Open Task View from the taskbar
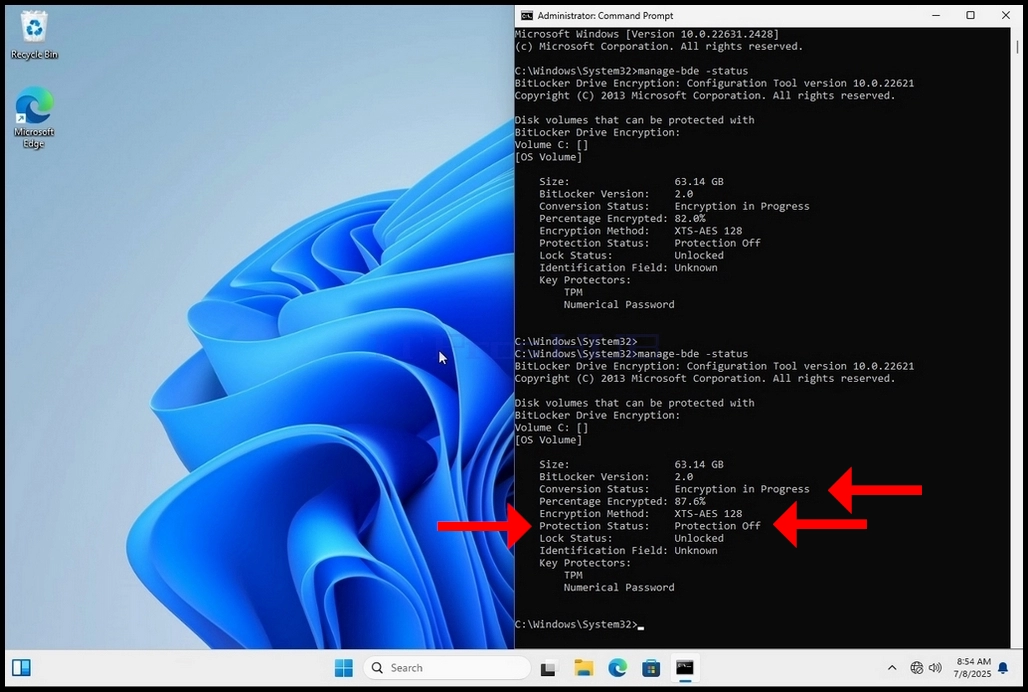 548,668
